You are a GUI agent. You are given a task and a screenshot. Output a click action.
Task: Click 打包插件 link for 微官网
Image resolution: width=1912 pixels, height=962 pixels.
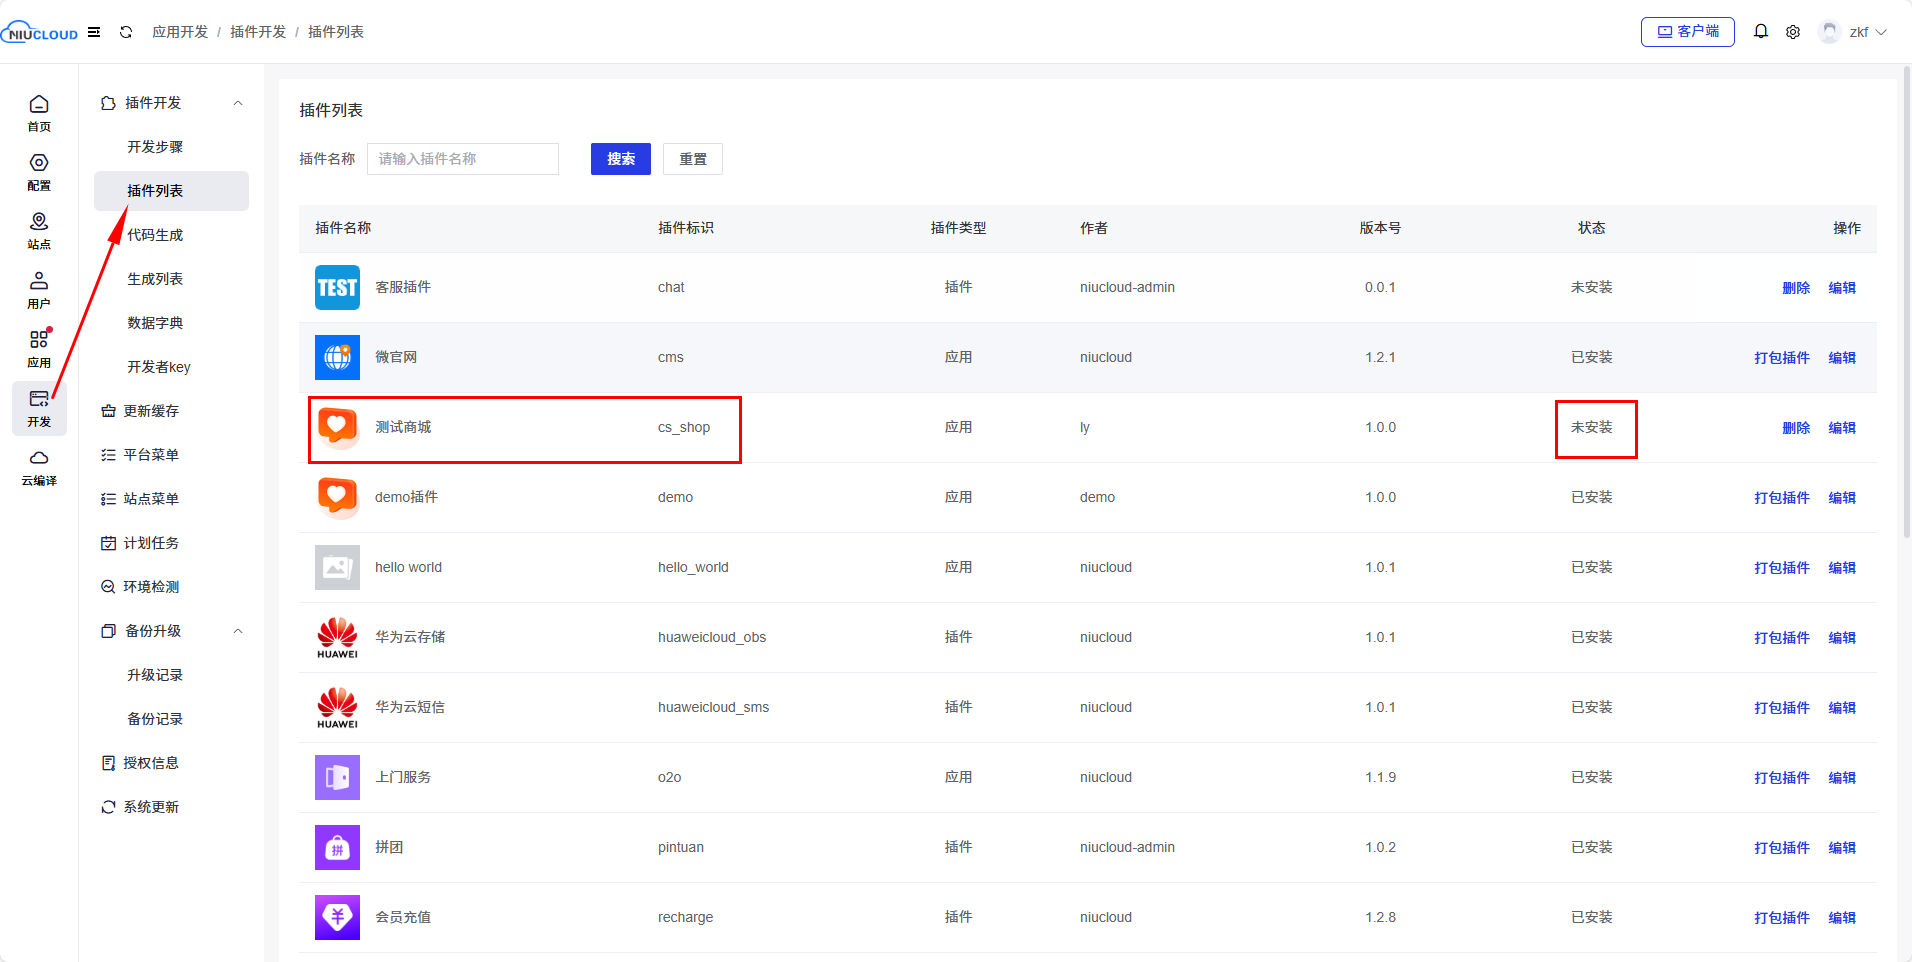pyautogui.click(x=1781, y=358)
